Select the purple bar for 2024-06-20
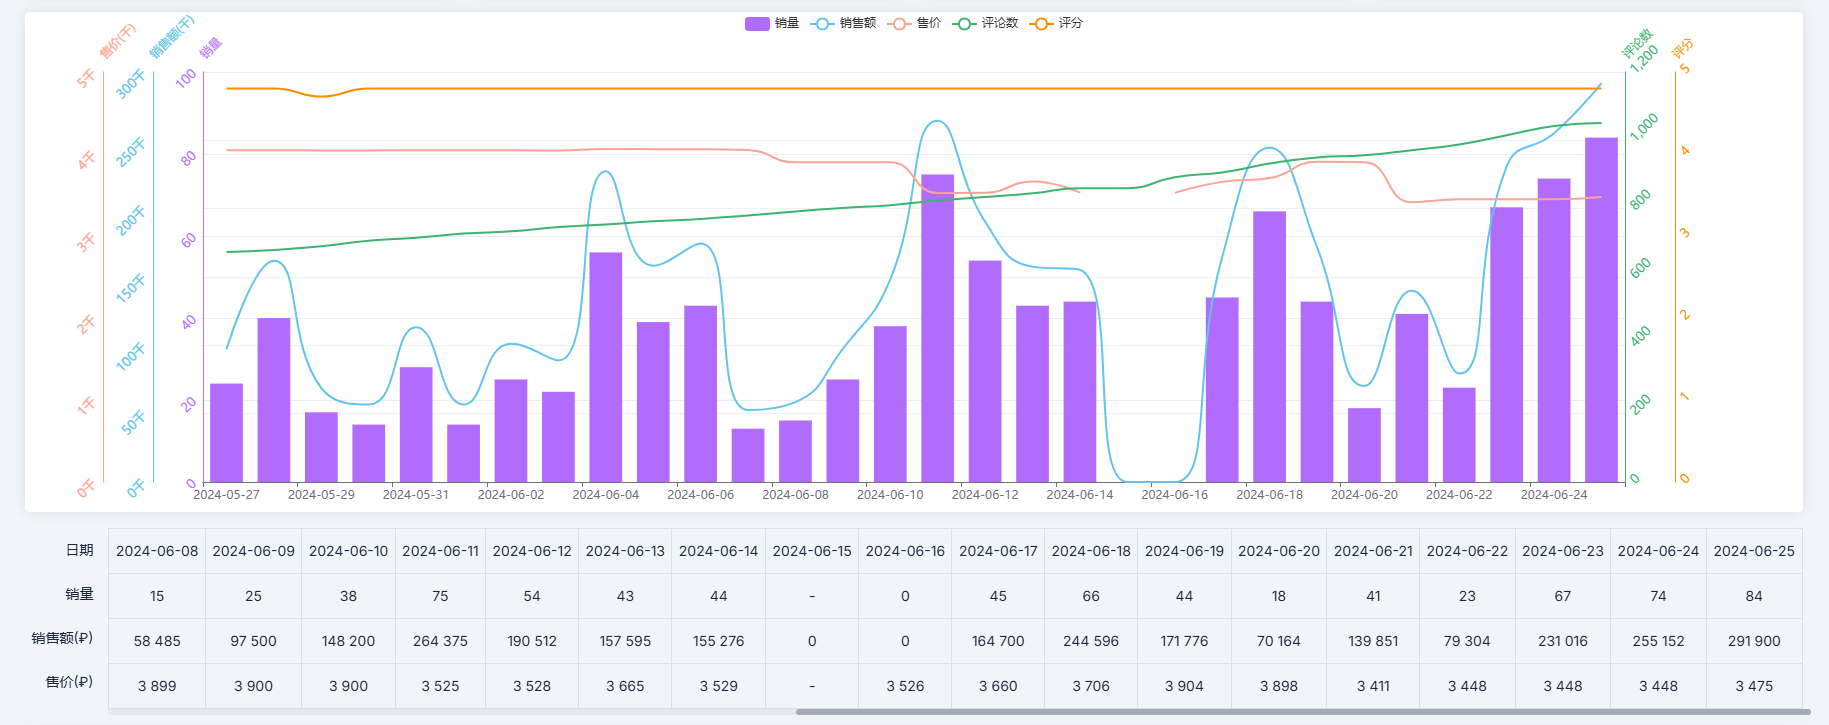The image size is (1829, 725). coord(1364,445)
